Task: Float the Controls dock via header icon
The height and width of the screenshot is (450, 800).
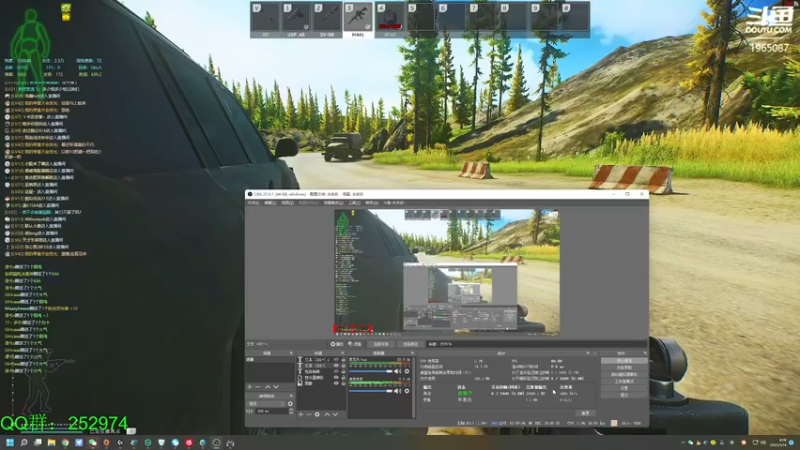Action: [x=645, y=353]
